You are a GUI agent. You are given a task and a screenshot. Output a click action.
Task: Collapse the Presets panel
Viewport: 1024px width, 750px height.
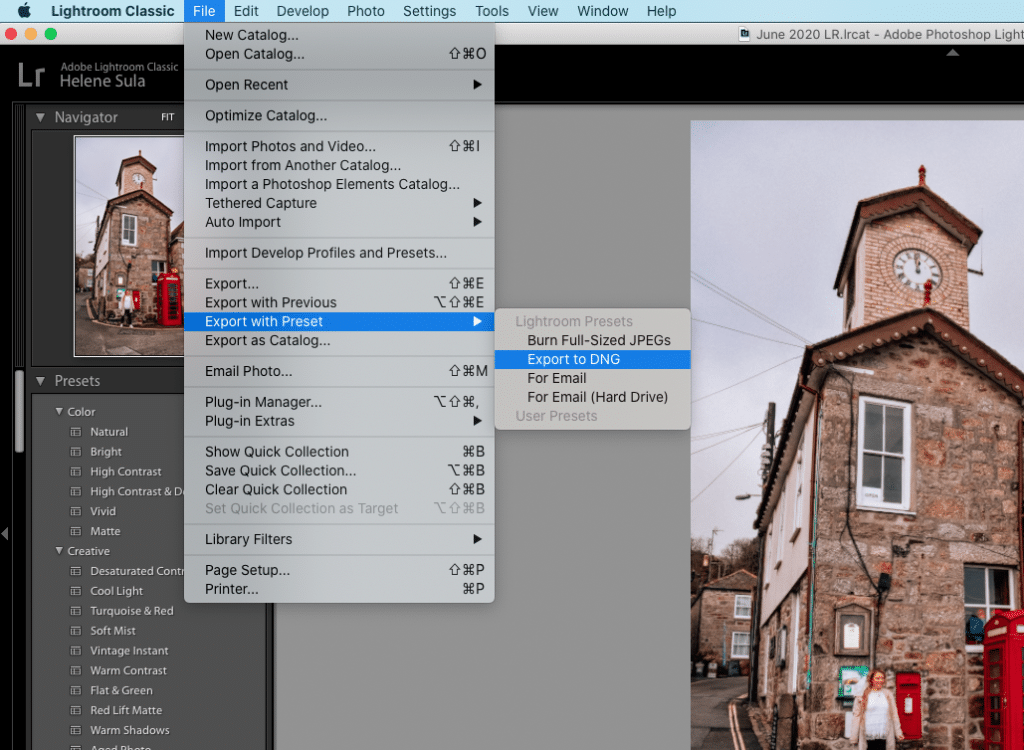40,381
